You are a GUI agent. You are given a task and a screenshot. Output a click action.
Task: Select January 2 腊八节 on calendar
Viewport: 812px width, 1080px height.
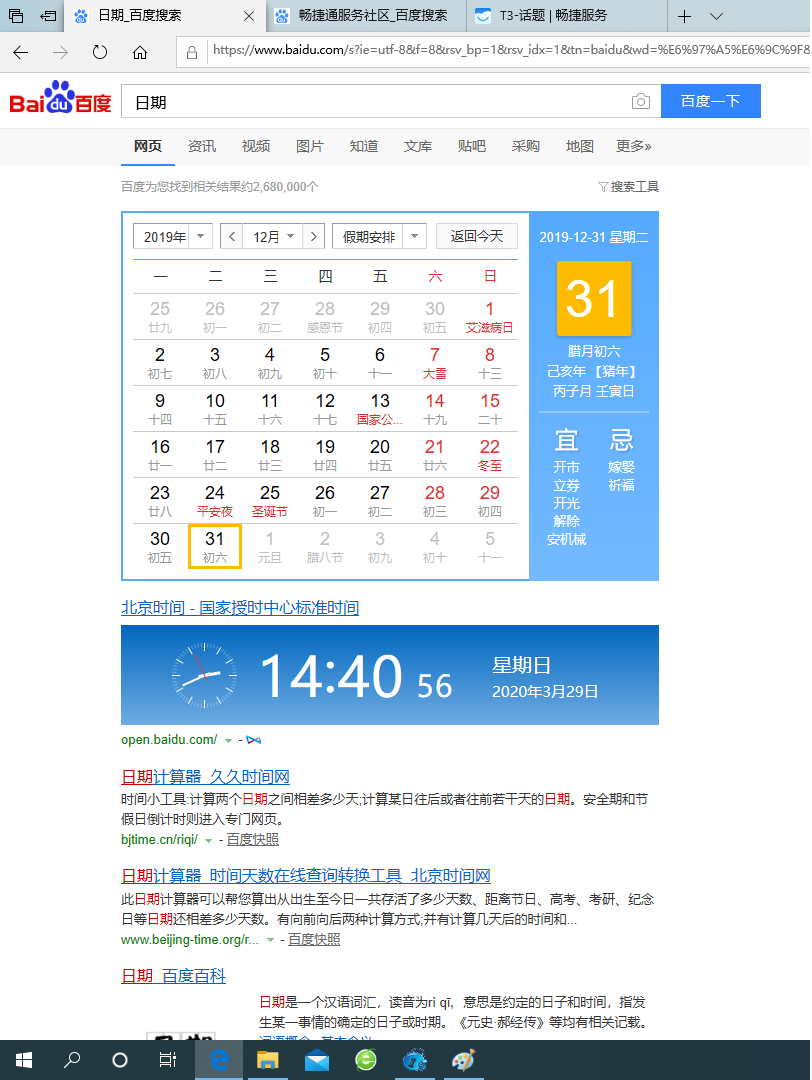(324, 547)
